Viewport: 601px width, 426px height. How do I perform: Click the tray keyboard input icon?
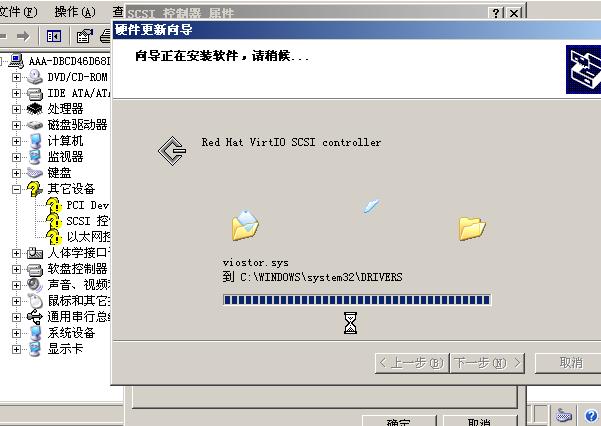564,415
